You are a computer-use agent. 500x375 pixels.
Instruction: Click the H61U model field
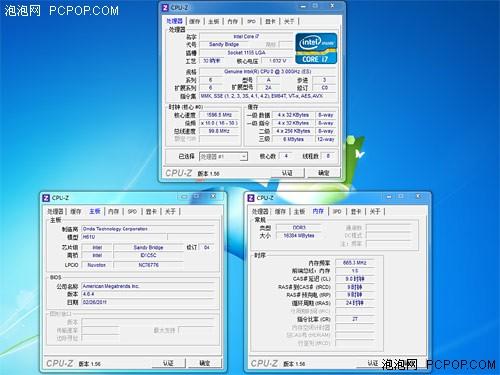point(124,237)
